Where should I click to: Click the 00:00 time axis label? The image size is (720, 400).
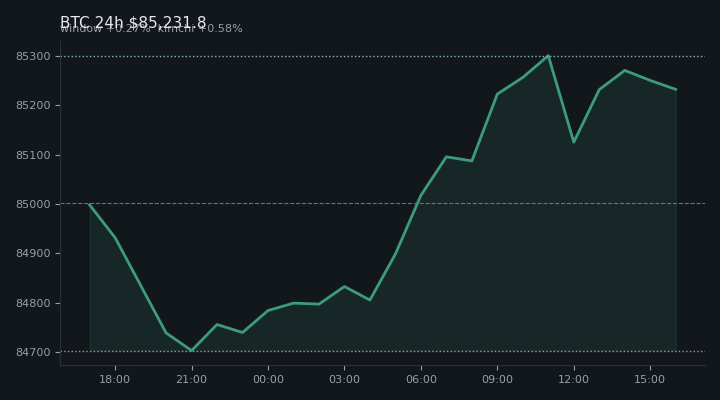[268, 379]
